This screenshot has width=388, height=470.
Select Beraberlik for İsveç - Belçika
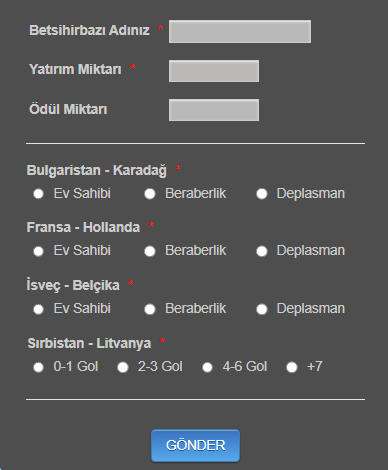point(150,309)
